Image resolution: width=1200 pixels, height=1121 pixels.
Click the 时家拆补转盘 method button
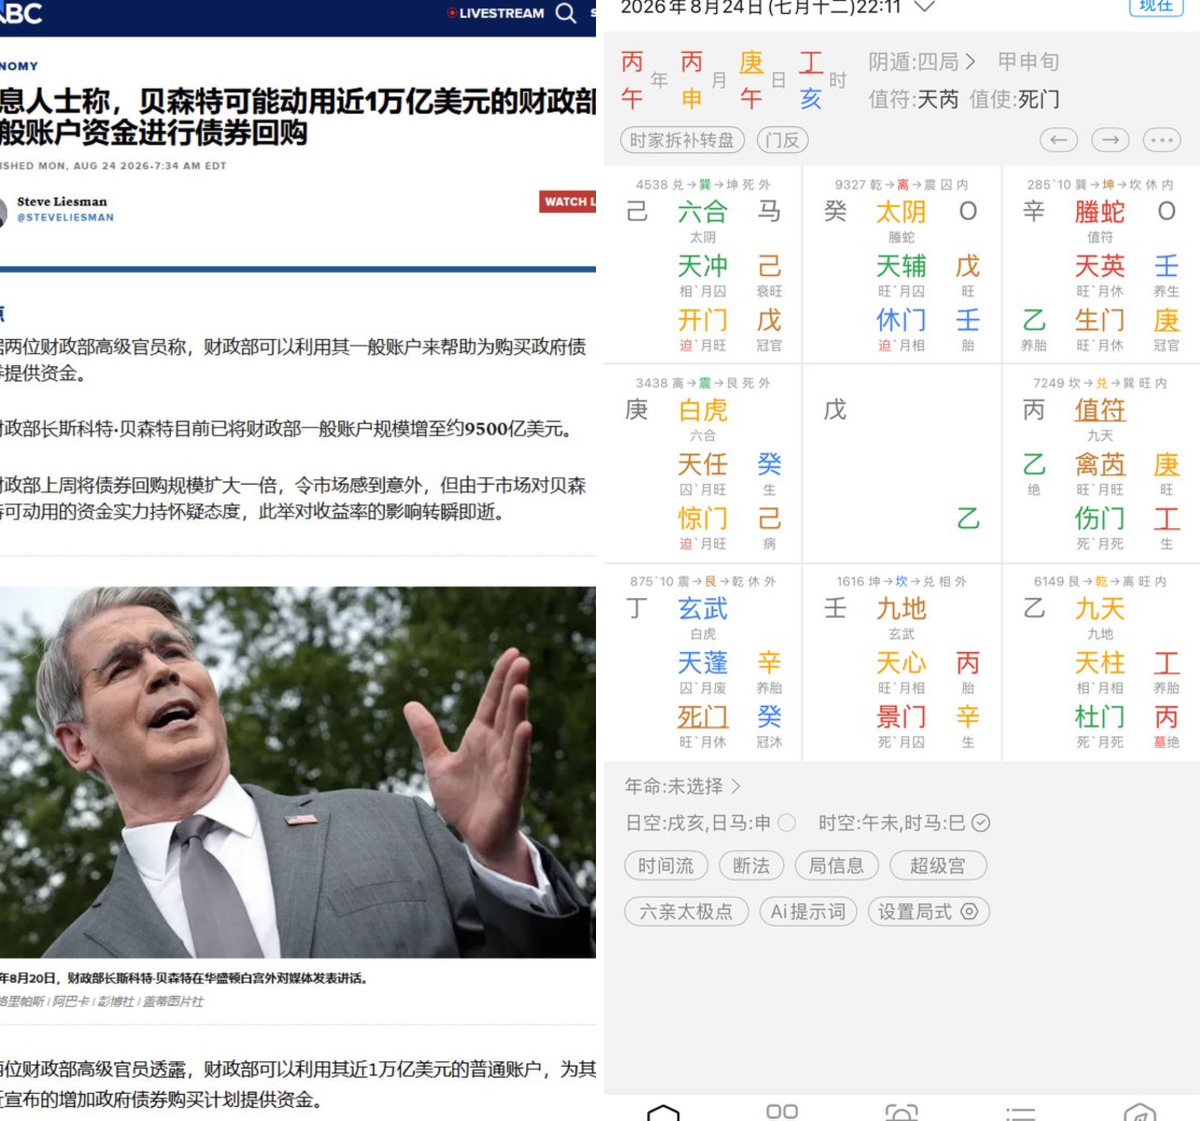(x=682, y=141)
